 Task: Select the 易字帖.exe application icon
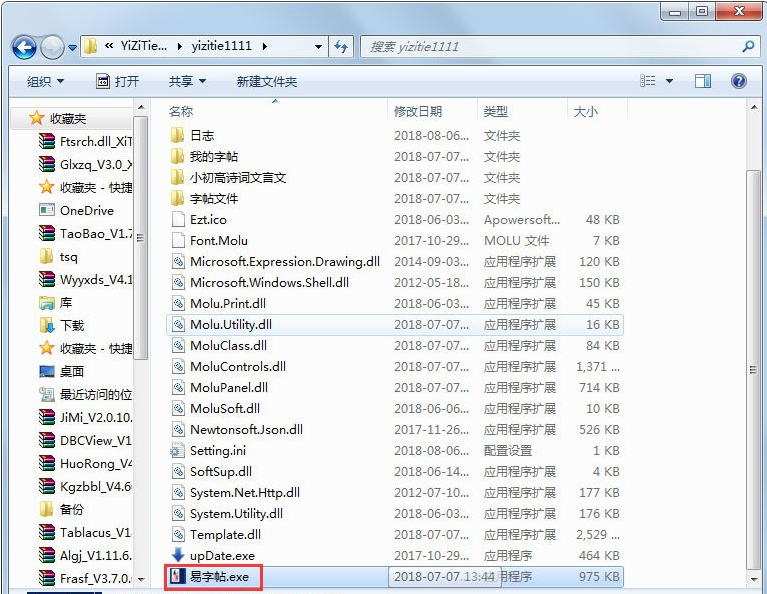[x=177, y=576]
